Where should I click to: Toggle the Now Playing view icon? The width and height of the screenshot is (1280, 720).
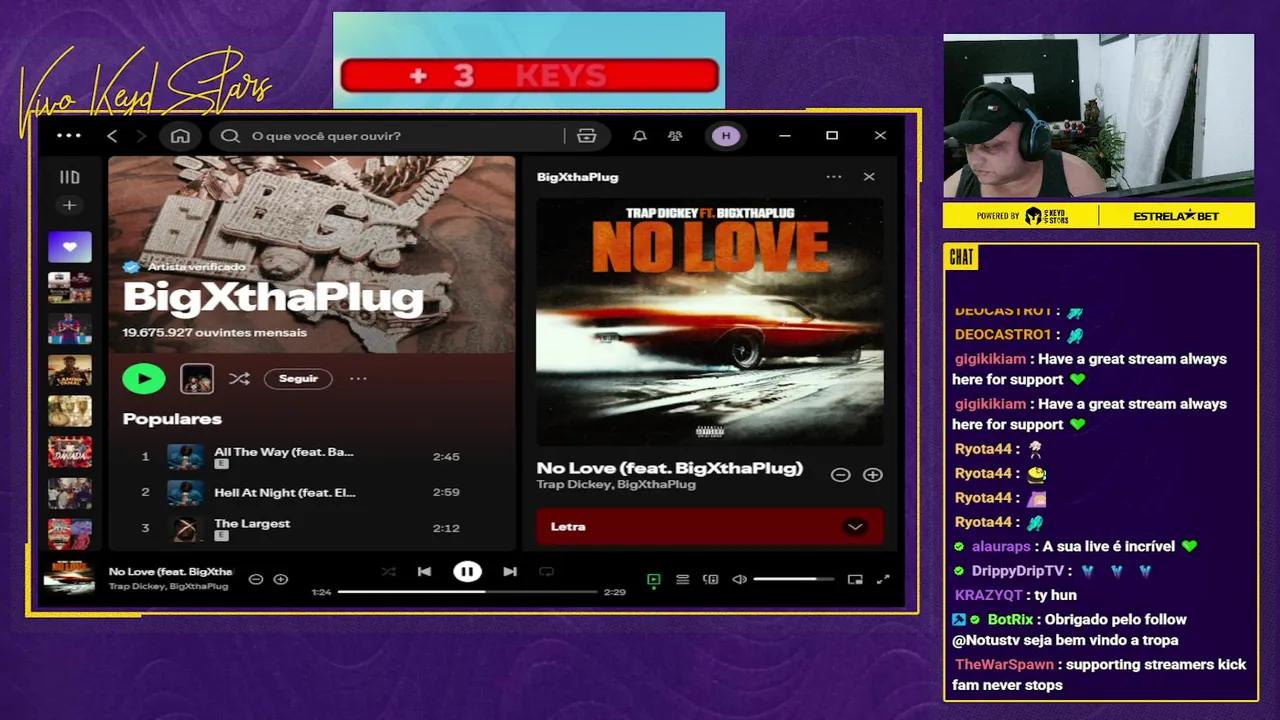[x=653, y=579]
